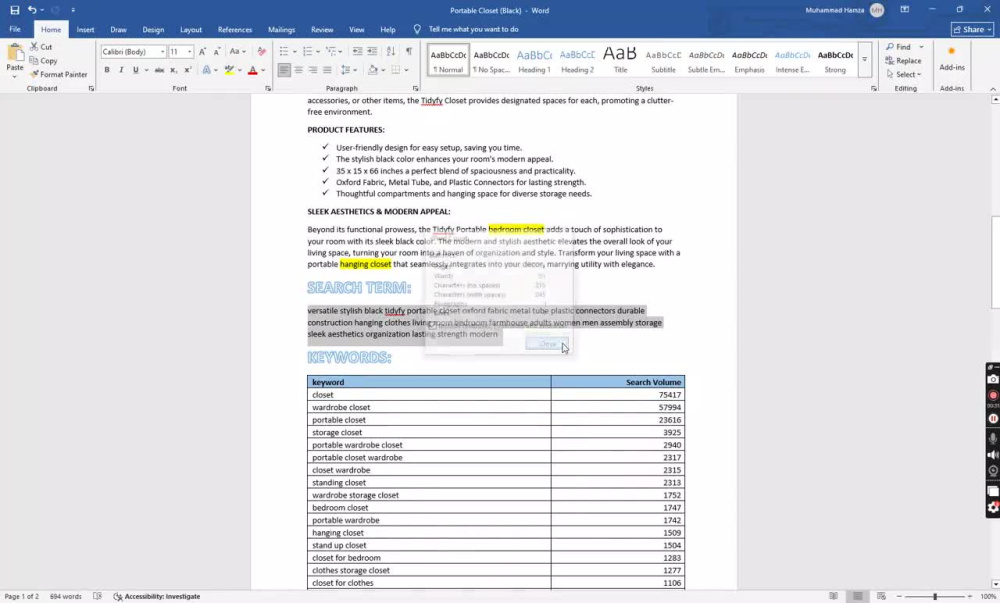The height and width of the screenshot is (603, 1000).
Task: Clear all formatting from selection
Action: coord(261,52)
